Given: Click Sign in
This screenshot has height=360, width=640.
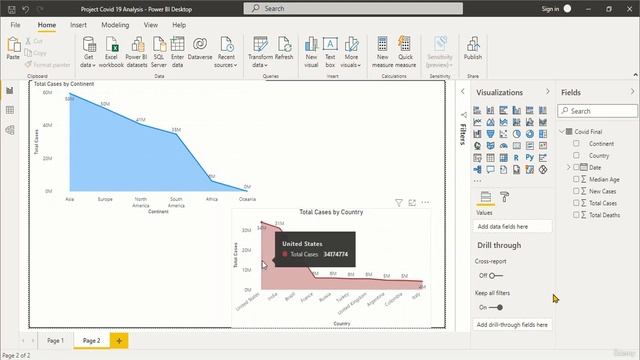Looking at the screenshot, I should [x=550, y=9].
